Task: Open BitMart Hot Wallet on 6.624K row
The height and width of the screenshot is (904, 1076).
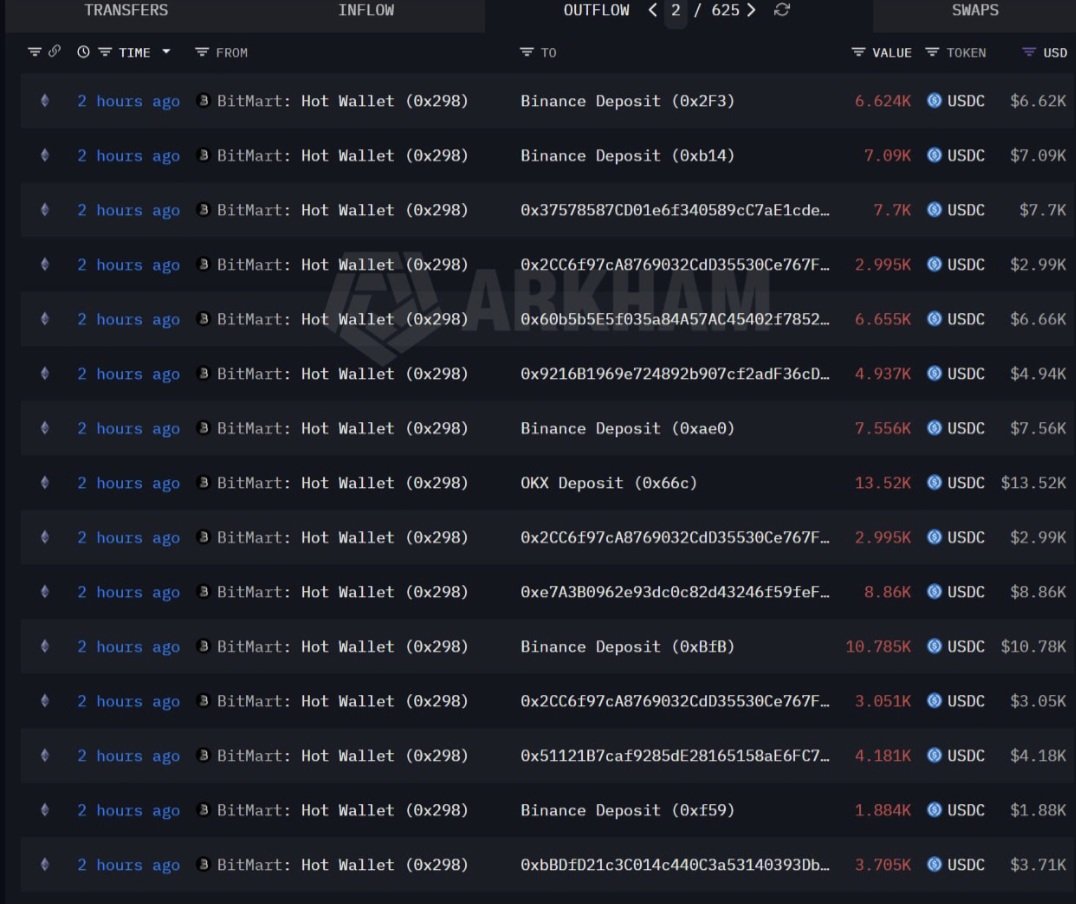Action: pos(342,101)
